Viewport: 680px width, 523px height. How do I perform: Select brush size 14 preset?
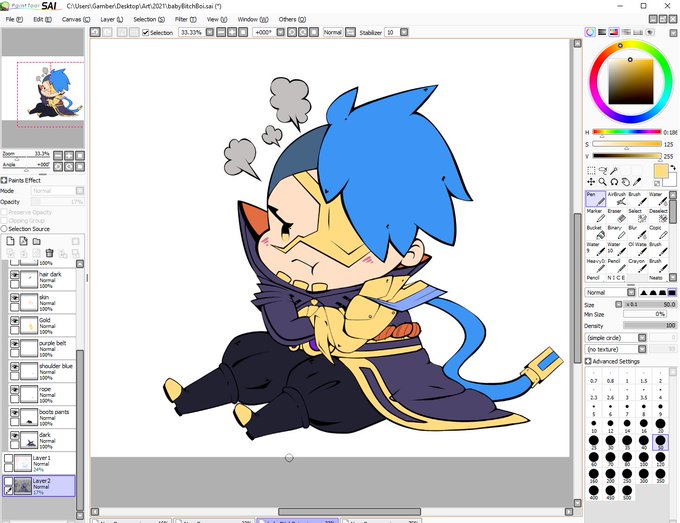point(627,425)
